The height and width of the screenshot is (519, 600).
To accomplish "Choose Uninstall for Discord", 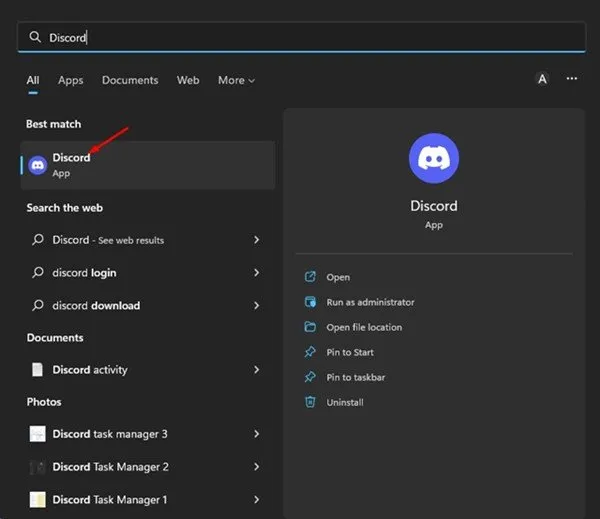I will [345, 403].
